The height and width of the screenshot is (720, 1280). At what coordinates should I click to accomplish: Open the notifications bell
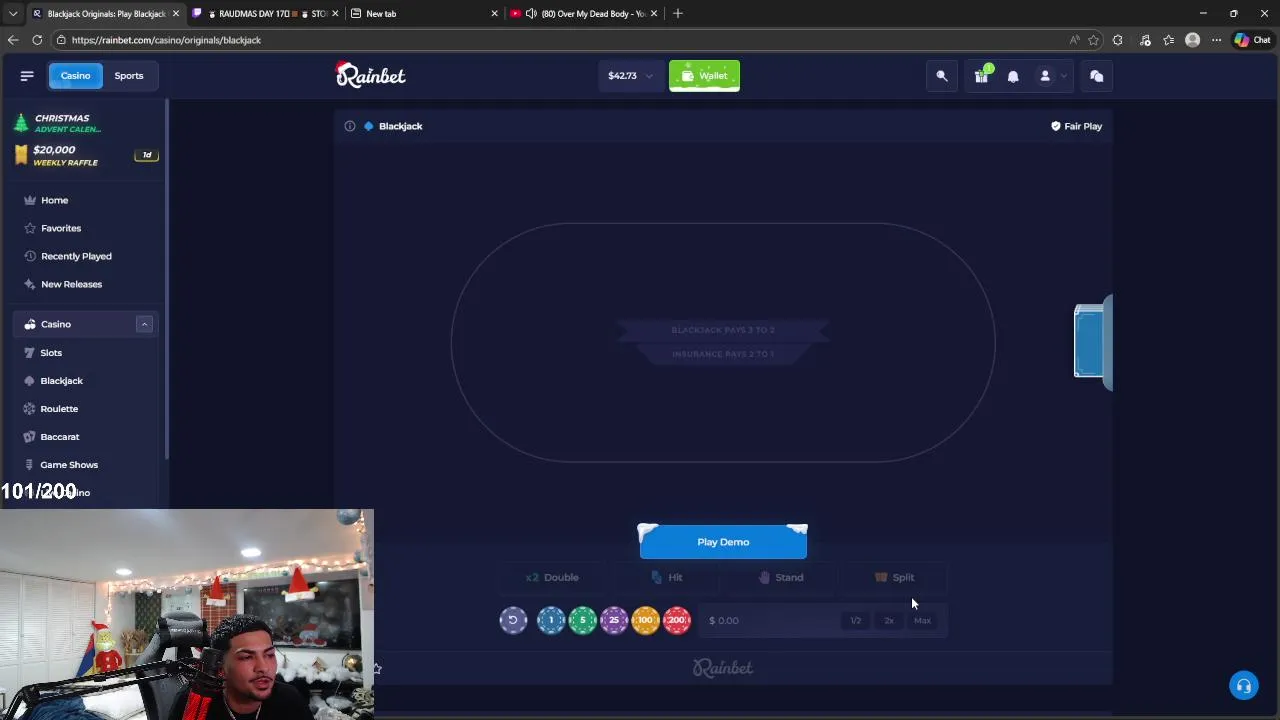(1013, 76)
